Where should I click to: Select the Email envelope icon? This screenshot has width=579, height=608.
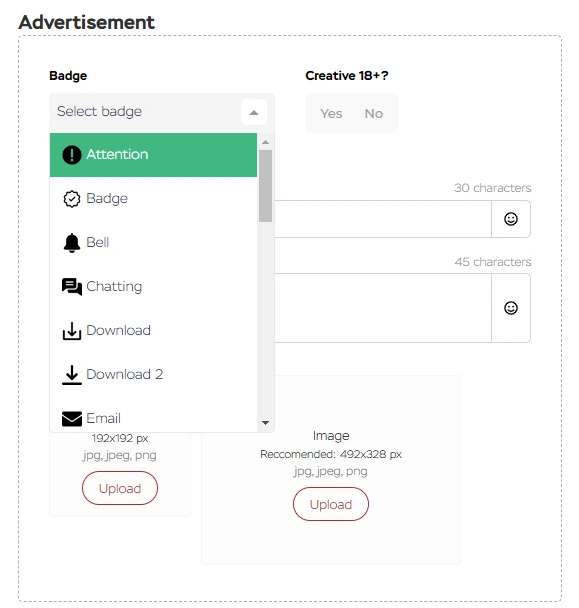pos(72,419)
